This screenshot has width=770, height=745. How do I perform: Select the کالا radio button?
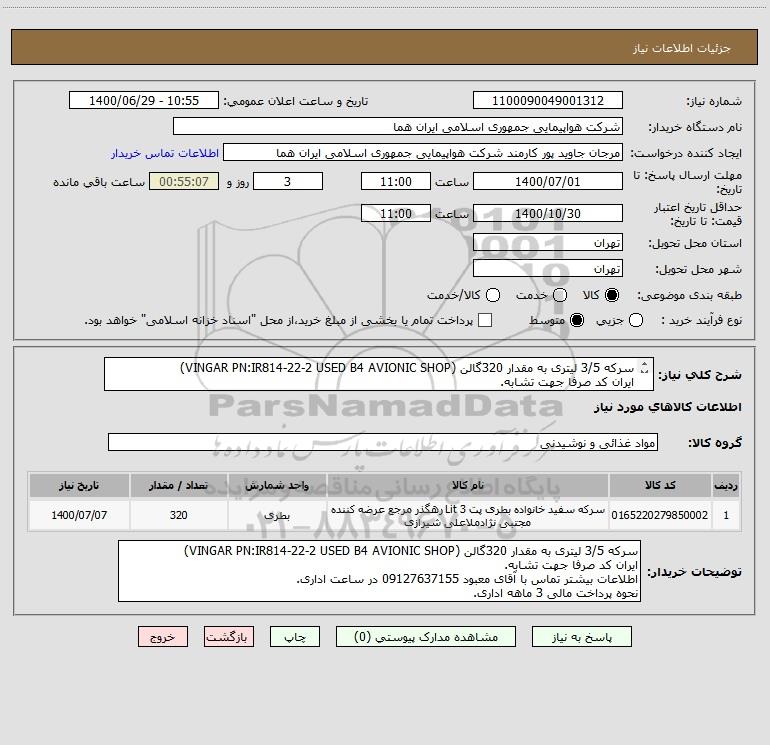click(612, 295)
